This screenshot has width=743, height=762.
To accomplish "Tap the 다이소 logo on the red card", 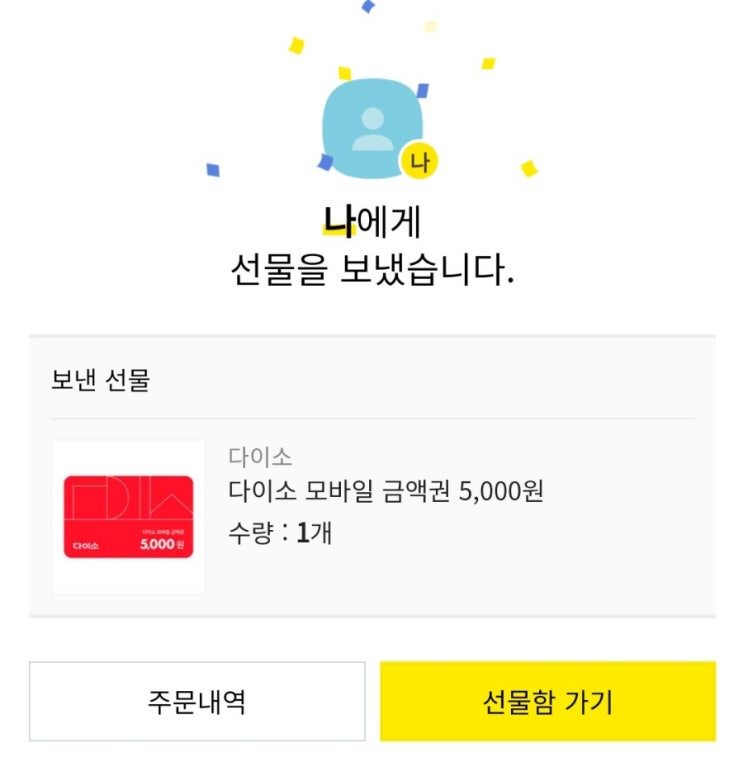I will point(86,546).
